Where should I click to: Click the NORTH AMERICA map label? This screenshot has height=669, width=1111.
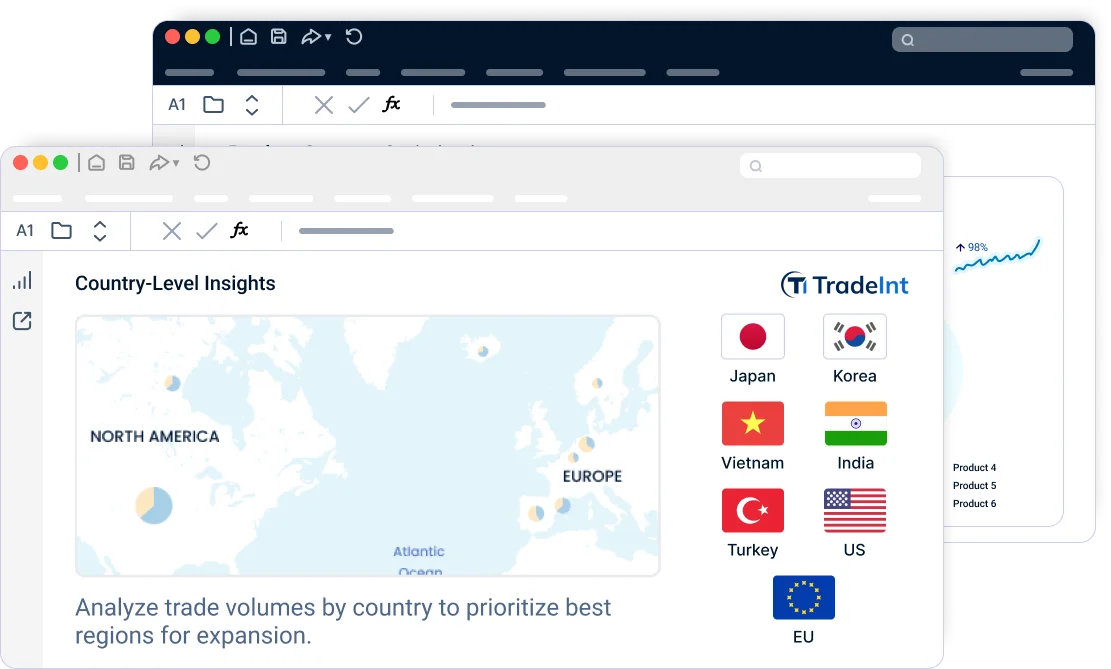[154, 437]
